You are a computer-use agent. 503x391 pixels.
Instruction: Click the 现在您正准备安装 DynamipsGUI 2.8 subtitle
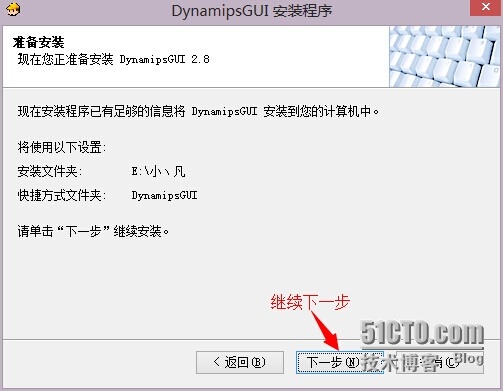tap(114, 59)
